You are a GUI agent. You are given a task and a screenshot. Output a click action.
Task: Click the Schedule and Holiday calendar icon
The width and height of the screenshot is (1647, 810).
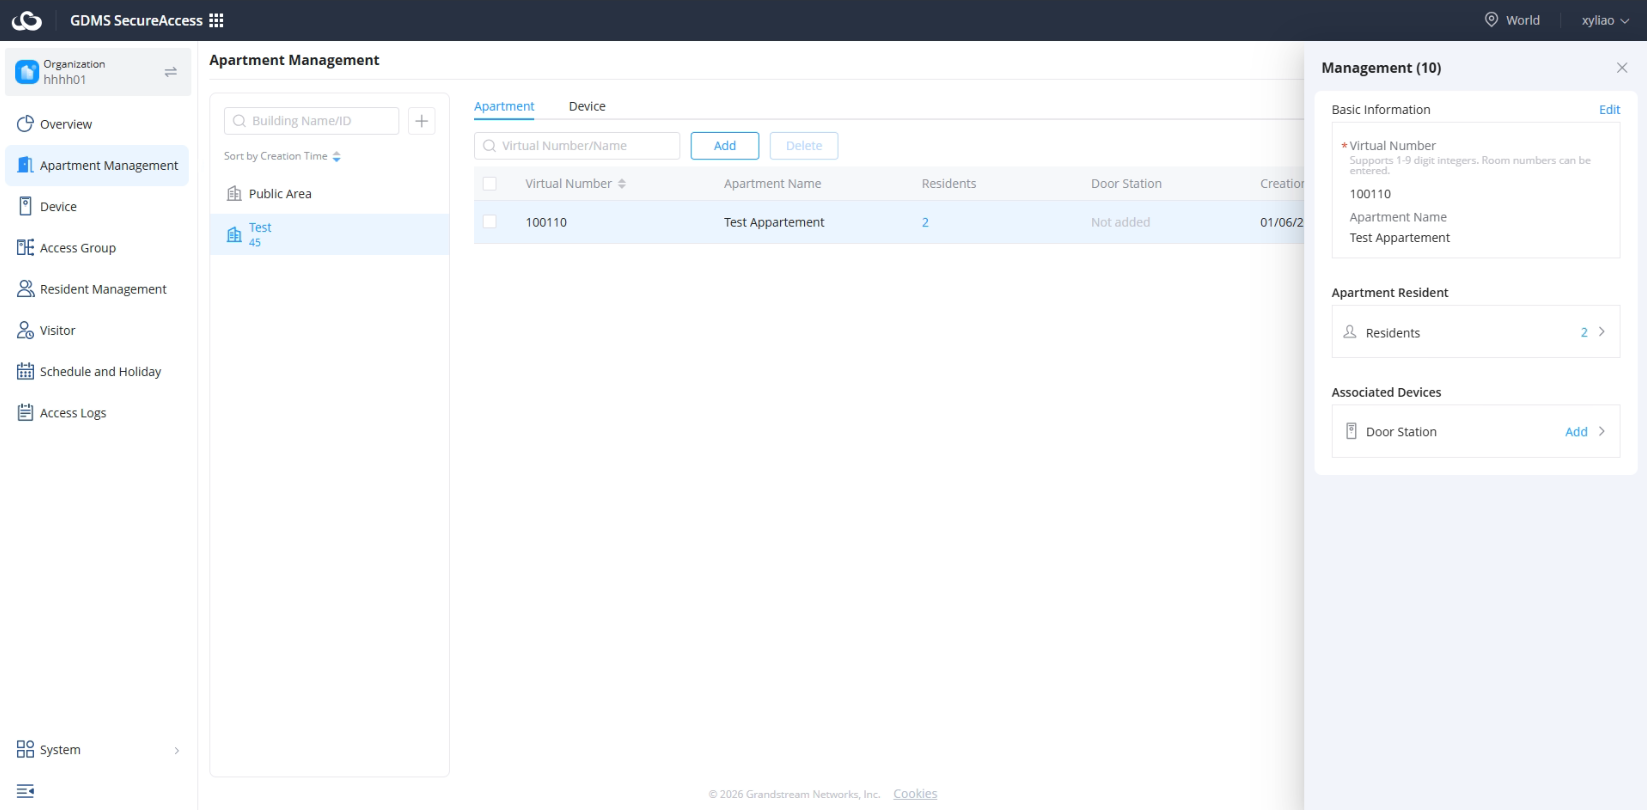(x=25, y=371)
